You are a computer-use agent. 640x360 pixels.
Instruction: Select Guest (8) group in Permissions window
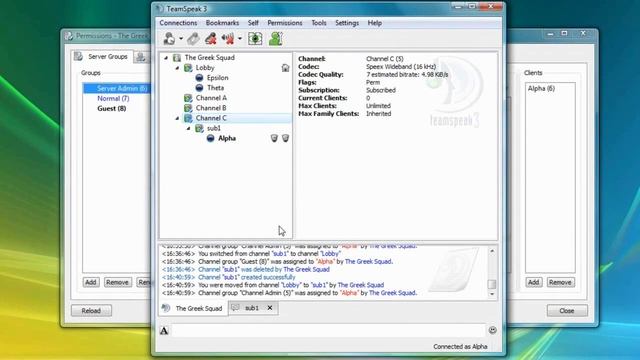pyautogui.click(x=111, y=109)
